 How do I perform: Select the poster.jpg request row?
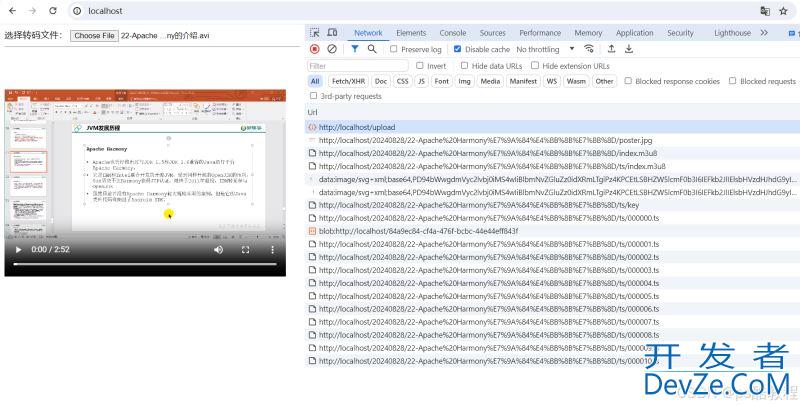point(552,140)
